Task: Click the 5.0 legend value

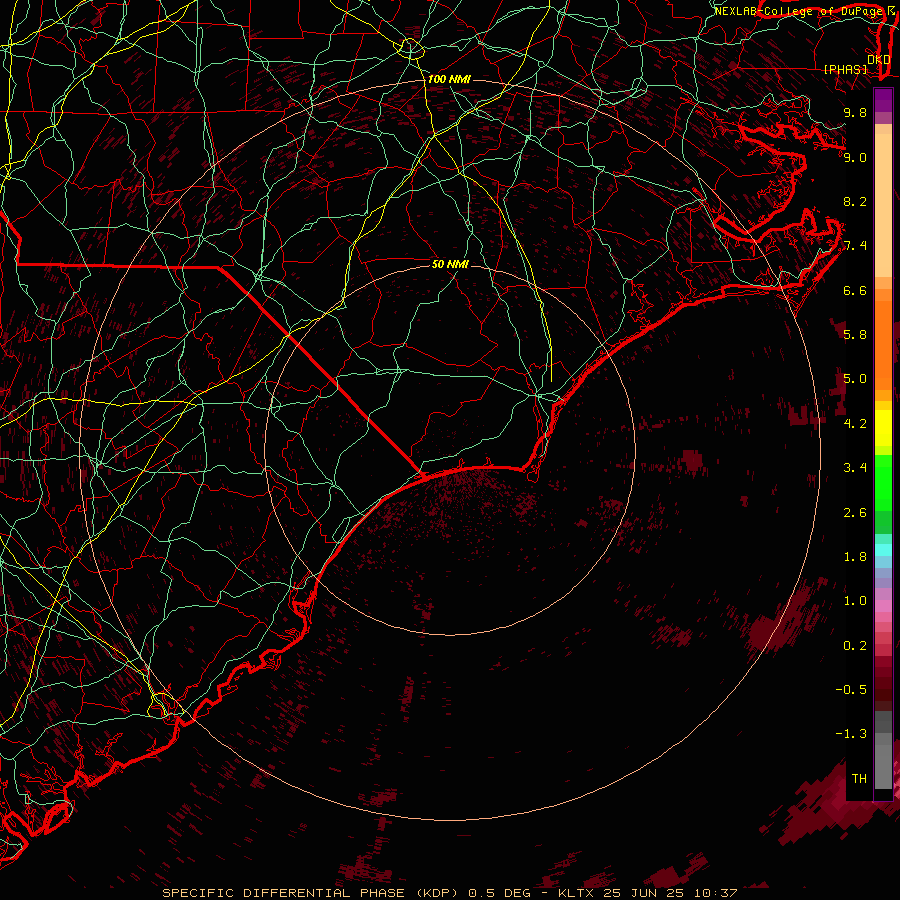Action: pyautogui.click(x=855, y=379)
